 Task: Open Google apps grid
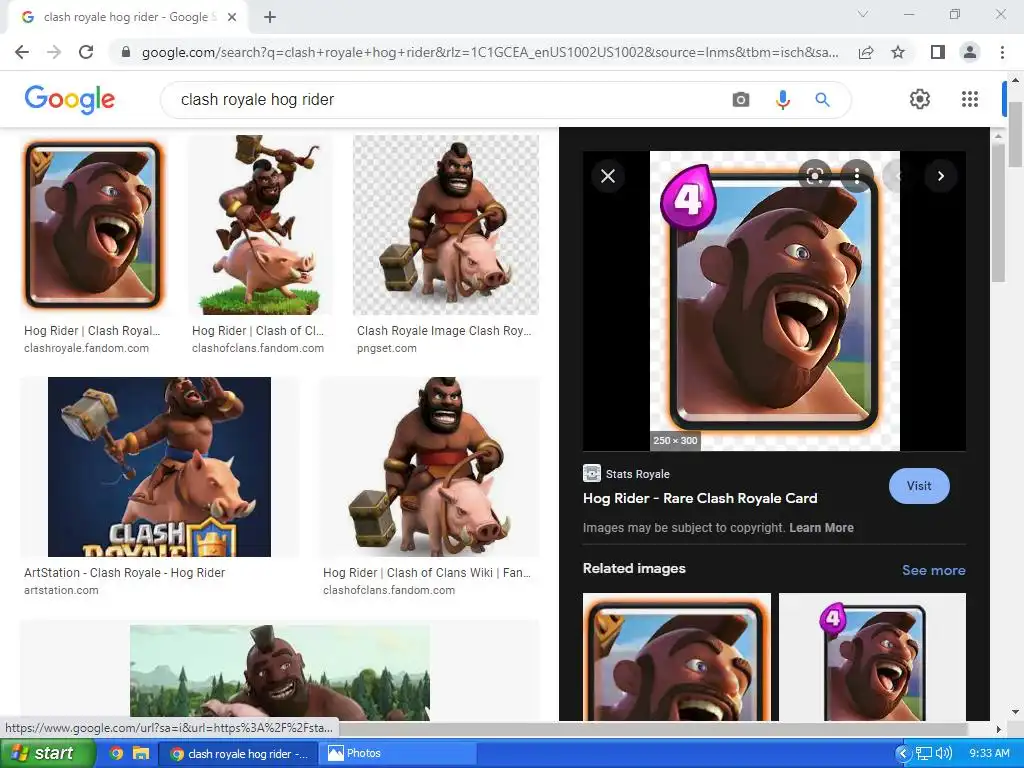tap(970, 99)
